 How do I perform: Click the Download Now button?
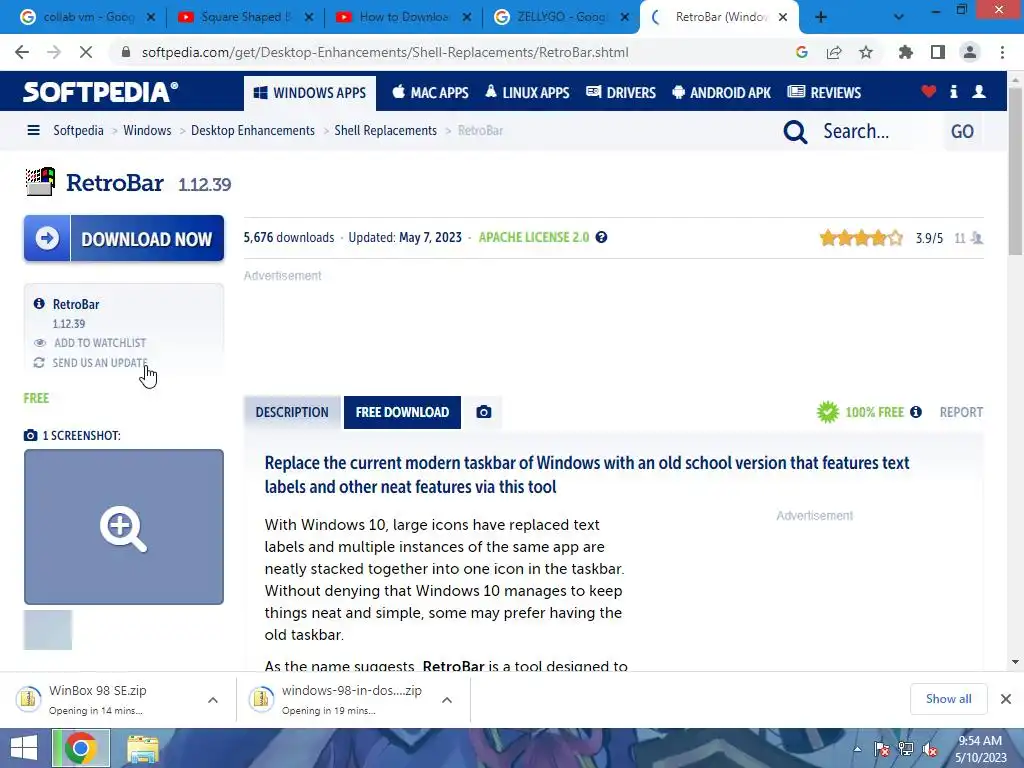pyautogui.click(x=124, y=238)
